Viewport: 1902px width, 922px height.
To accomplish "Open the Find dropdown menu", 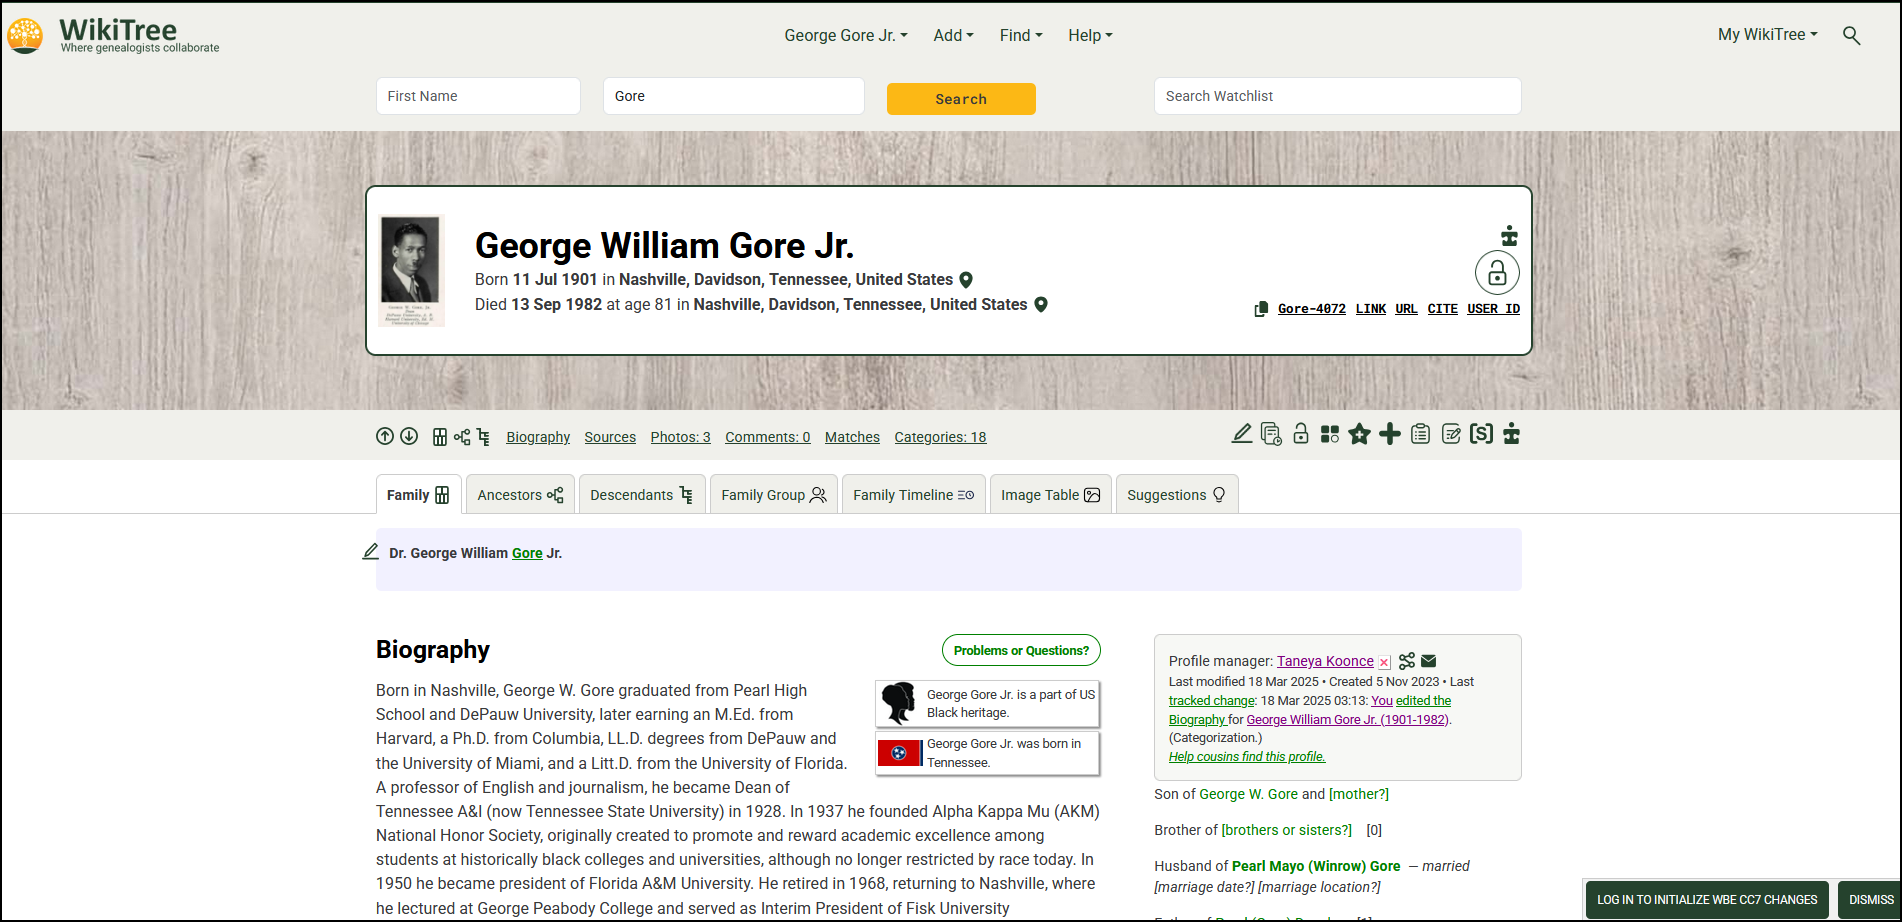I will pos(1021,35).
